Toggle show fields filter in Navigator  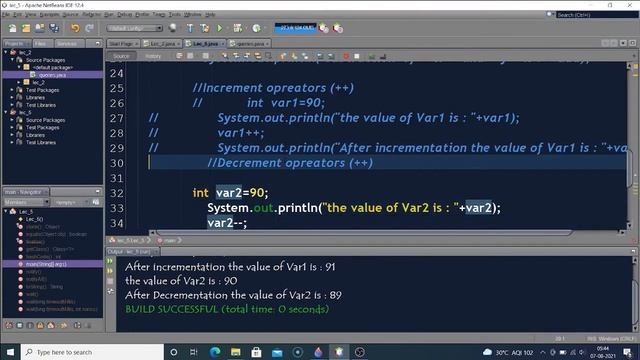coord(20,325)
